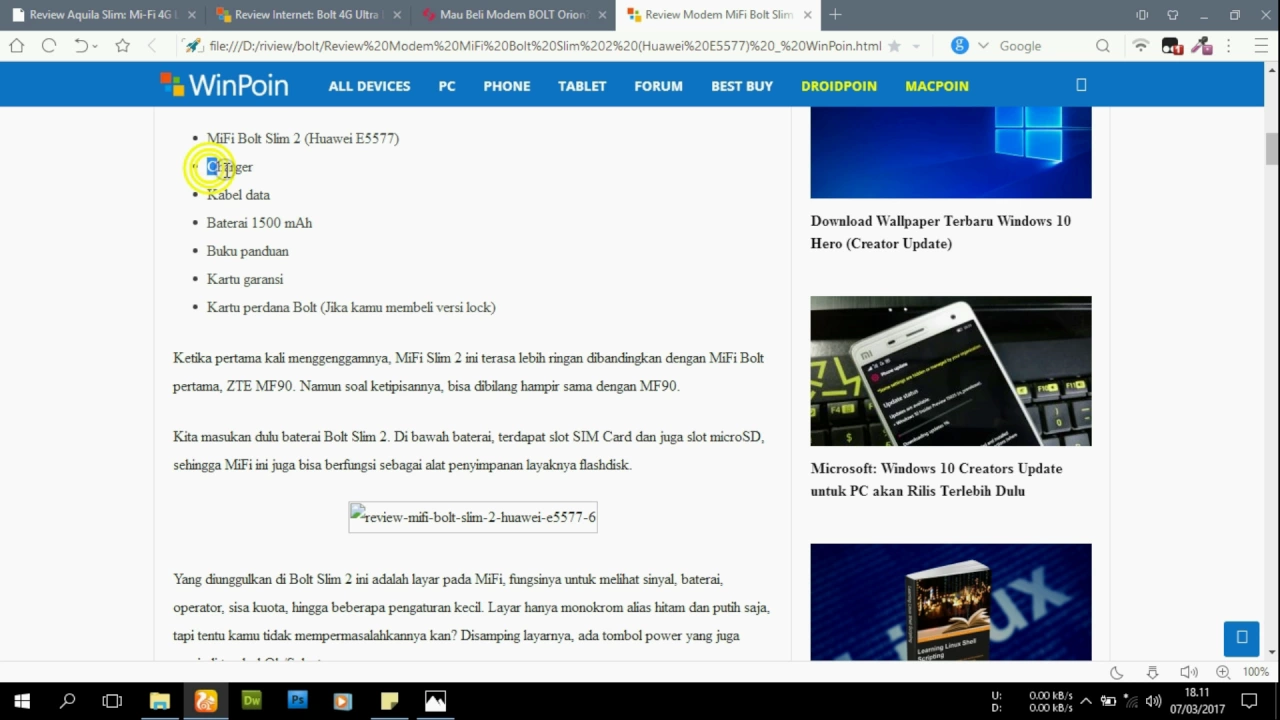Visit the MACPOIN link
This screenshot has width=1280, height=720.
pyautogui.click(x=937, y=86)
